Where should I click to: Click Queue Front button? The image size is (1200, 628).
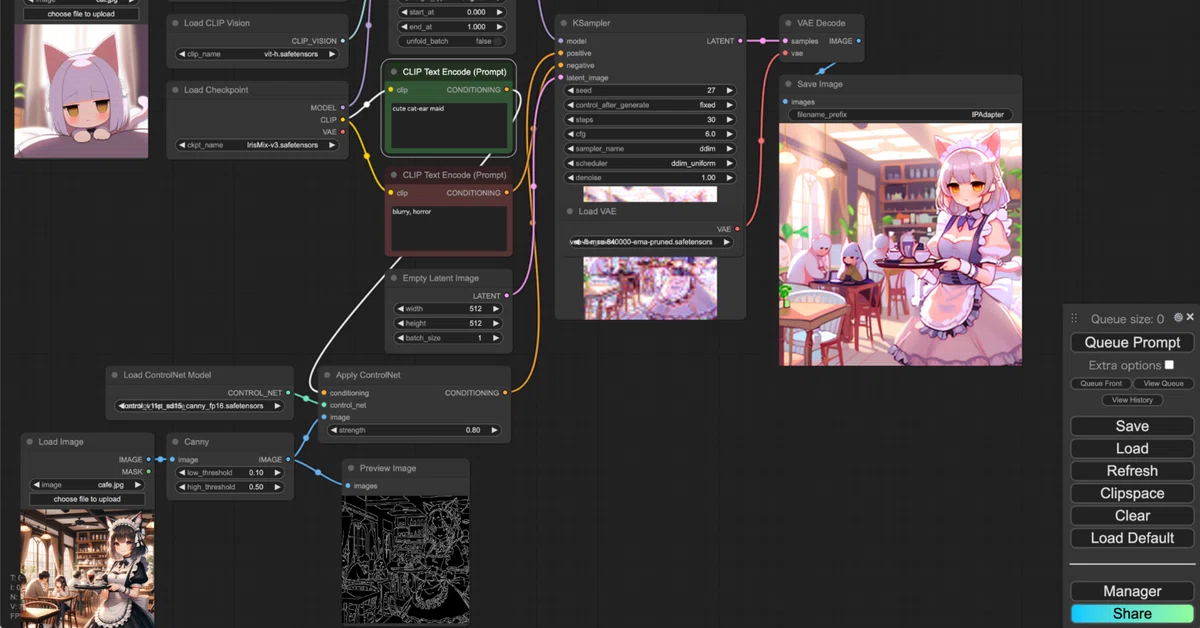[x=1101, y=383]
